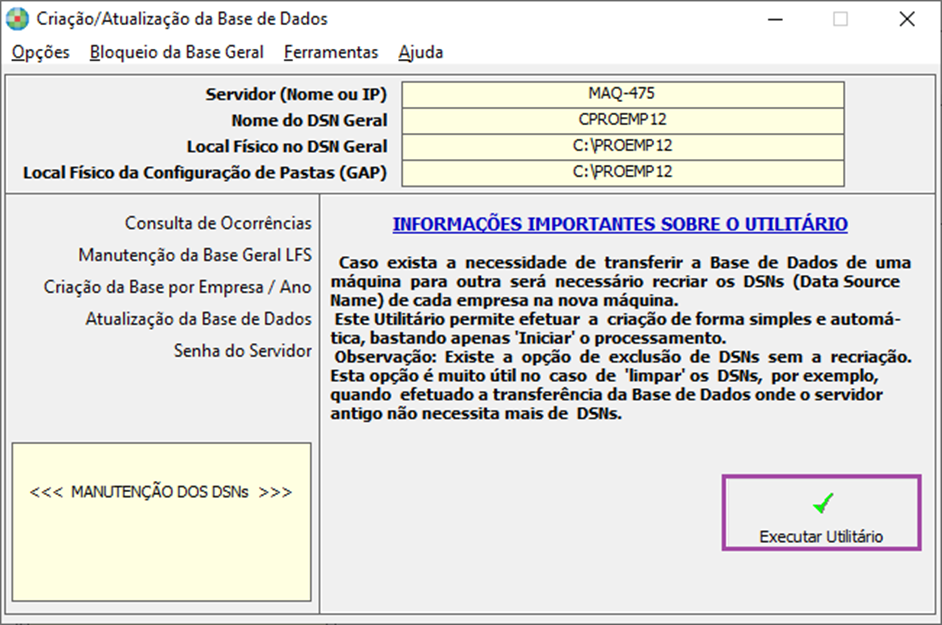Open the Bloqueio da Base Geral menu
This screenshot has width=942, height=625.
[x=177, y=52]
